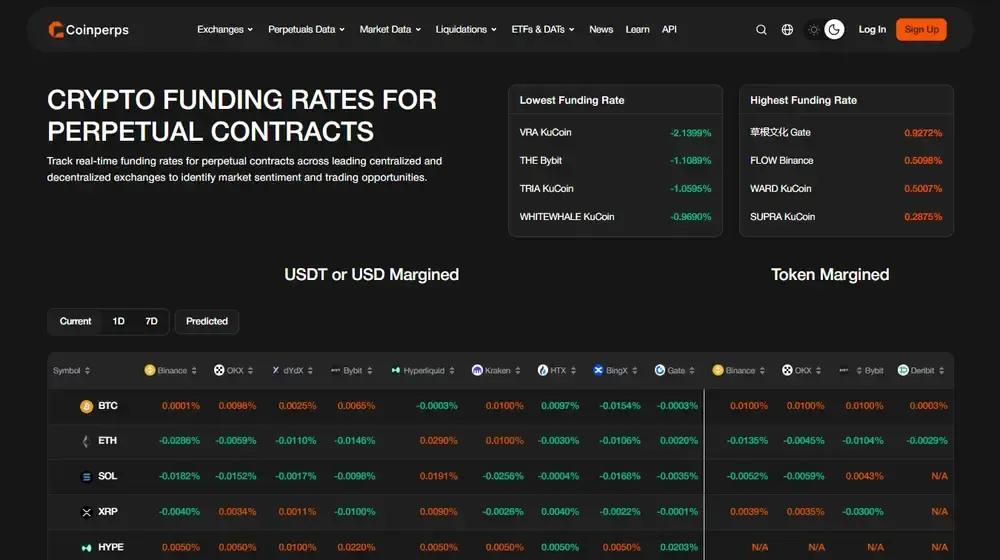The height and width of the screenshot is (560, 1000).
Task: Click BTC BingX rate -0.0154%
Action: tap(620, 406)
